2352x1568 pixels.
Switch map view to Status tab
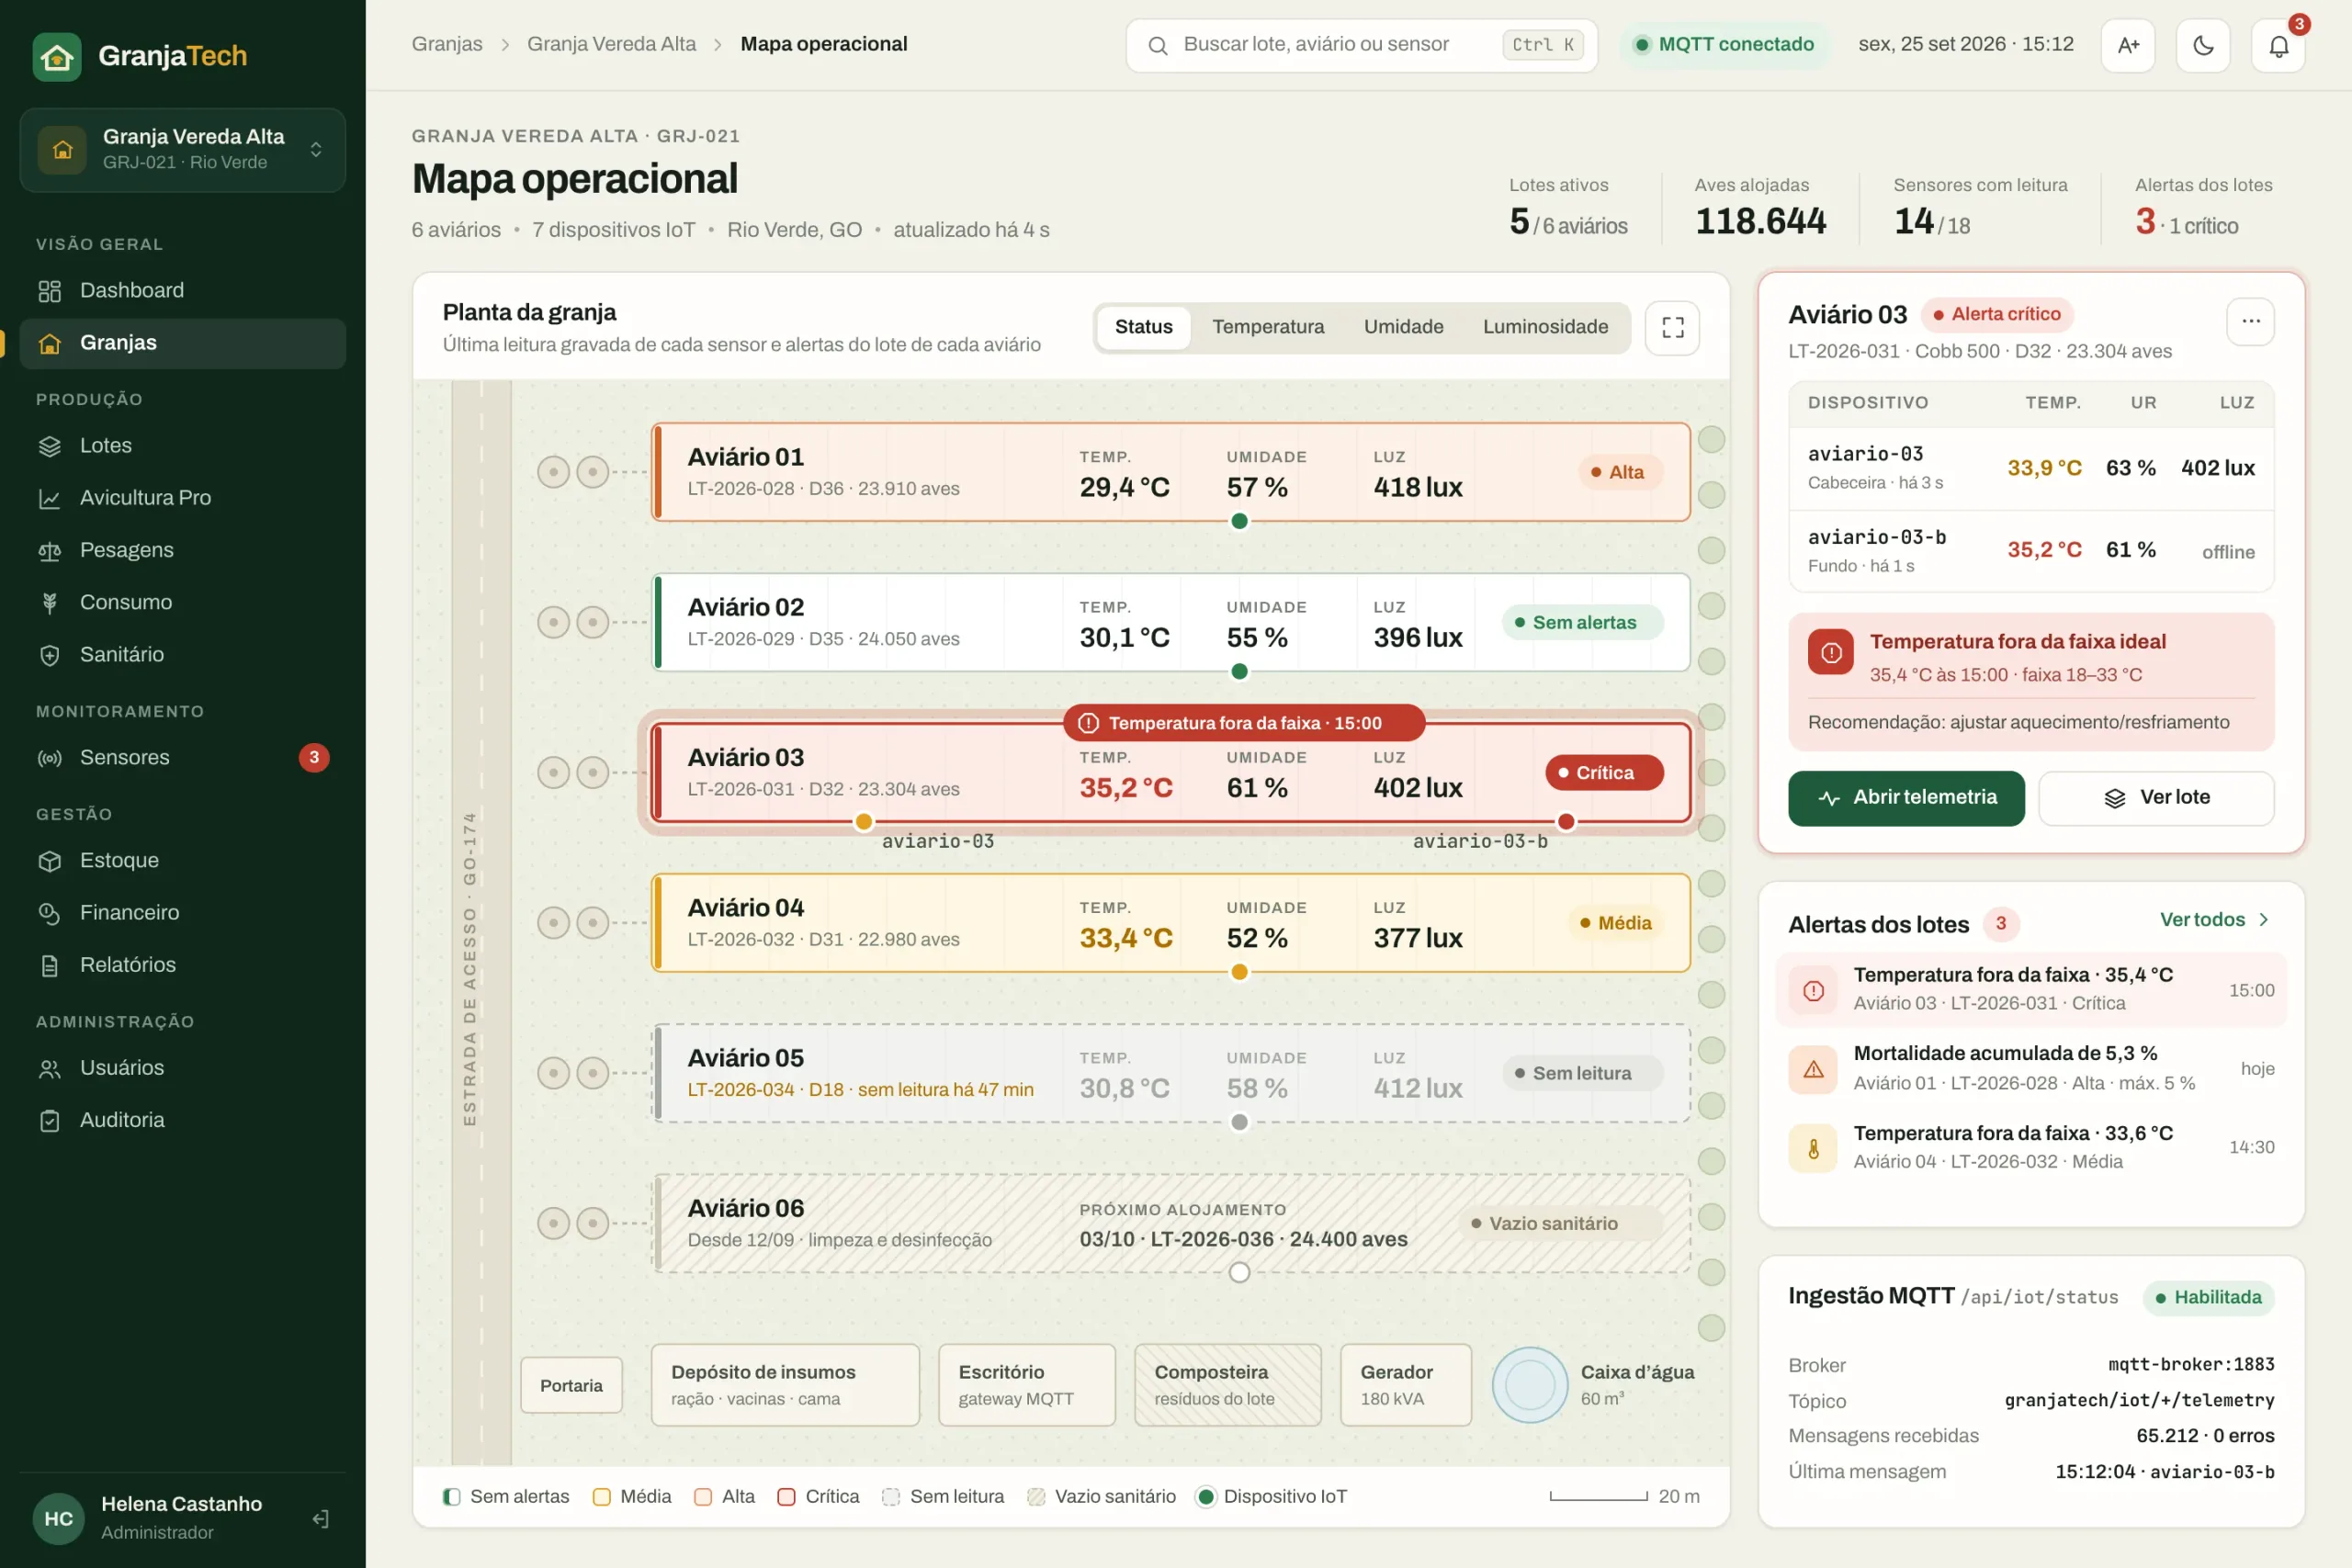tap(1143, 327)
